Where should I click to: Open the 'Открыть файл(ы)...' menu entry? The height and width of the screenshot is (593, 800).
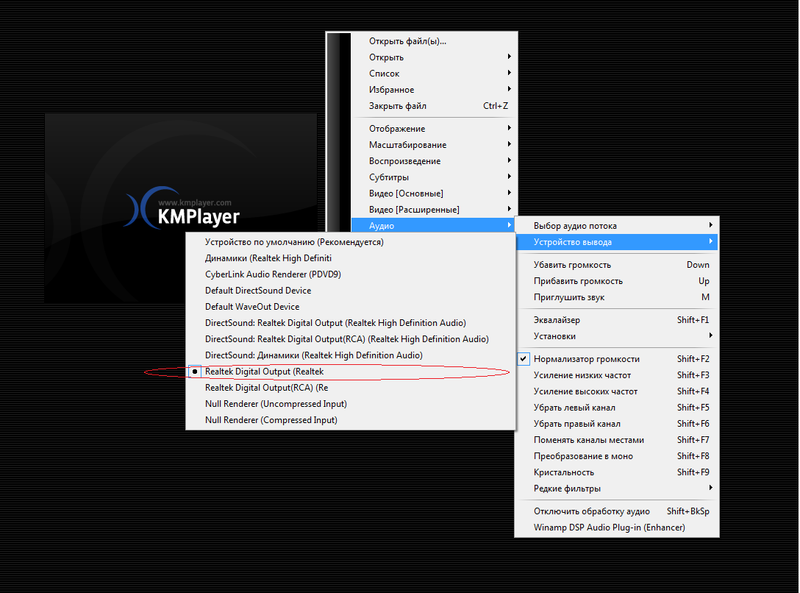click(434, 41)
